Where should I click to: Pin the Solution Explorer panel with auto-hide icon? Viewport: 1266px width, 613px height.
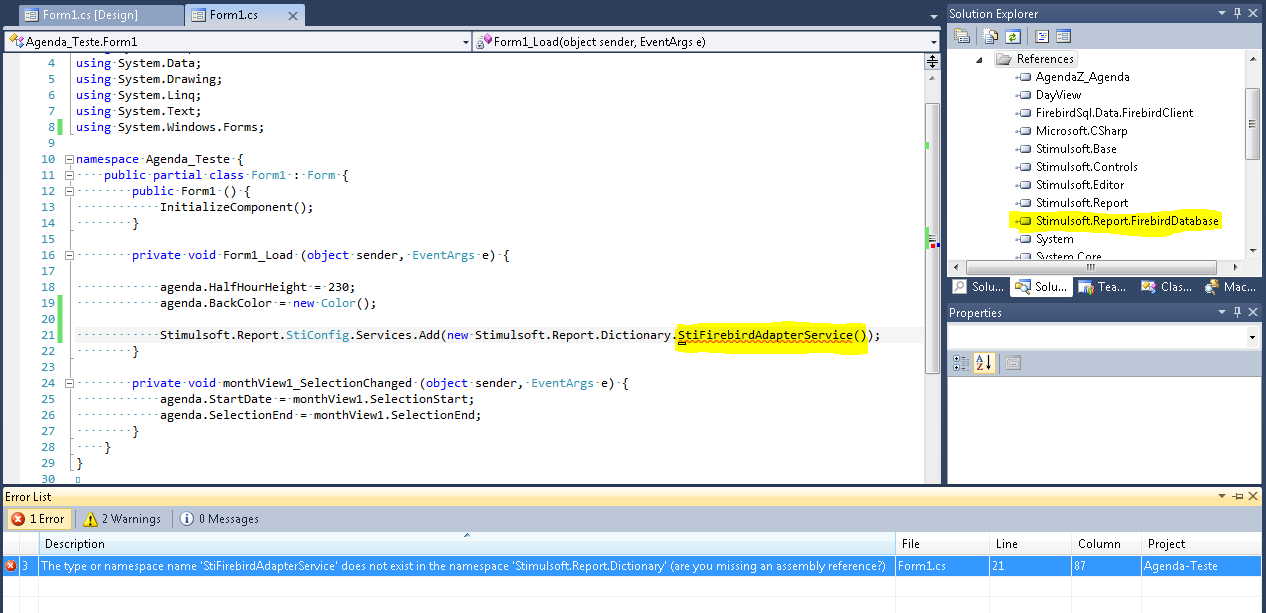pos(1238,13)
